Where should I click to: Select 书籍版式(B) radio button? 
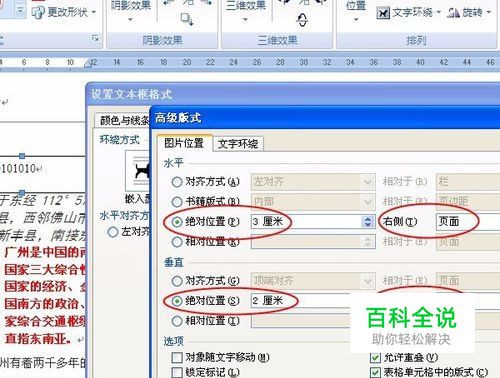177,202
